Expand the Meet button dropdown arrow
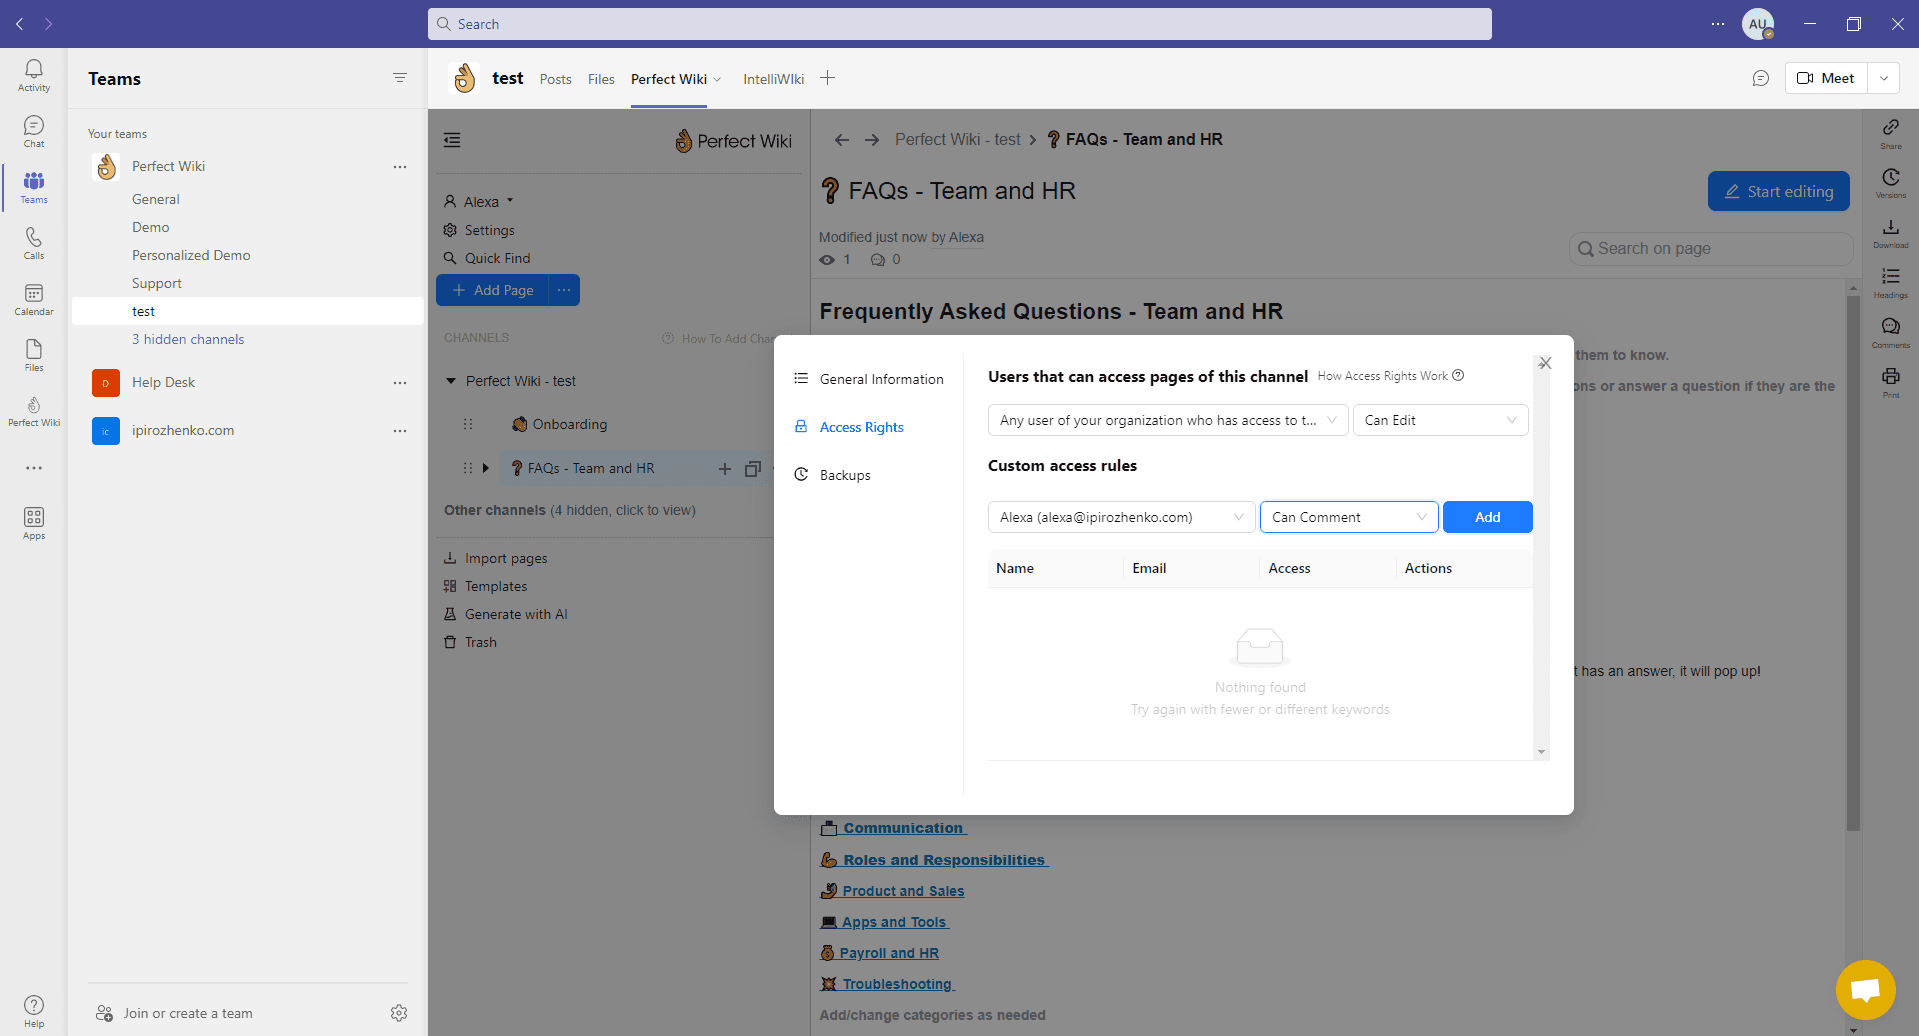The image size is (1919, 1036). [x=1884, y=78]
